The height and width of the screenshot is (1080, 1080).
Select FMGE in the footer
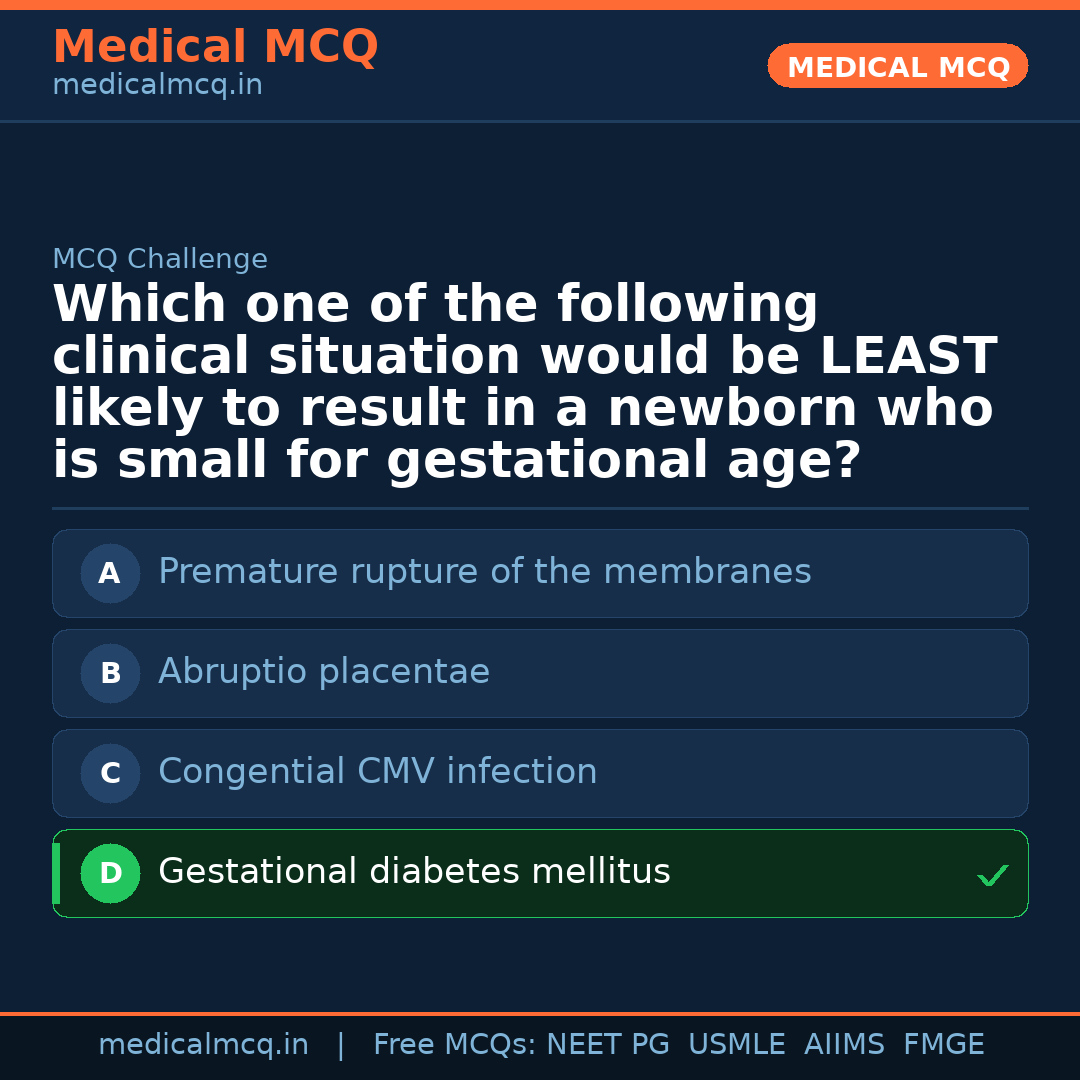[943, 1045]
